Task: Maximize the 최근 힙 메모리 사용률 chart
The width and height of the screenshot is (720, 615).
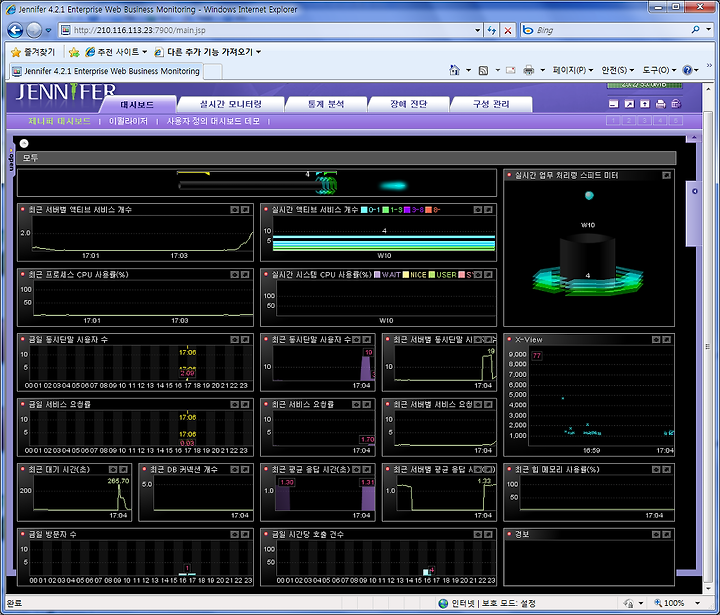Action: 666,469
